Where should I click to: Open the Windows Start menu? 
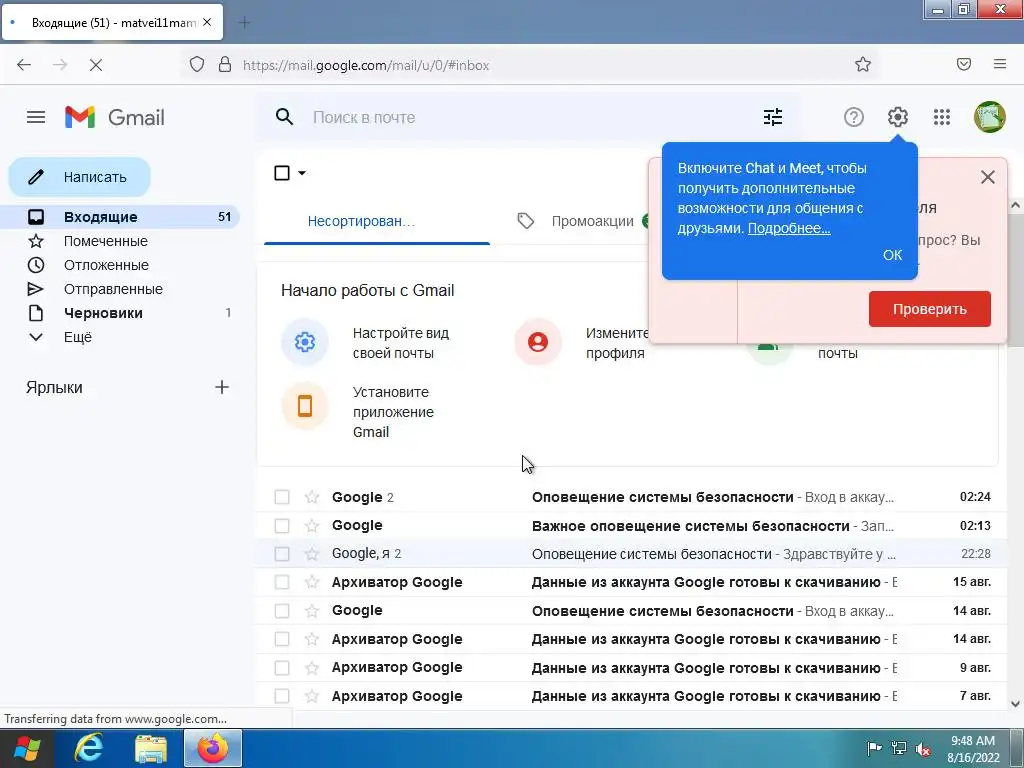[x=26, y=748]
